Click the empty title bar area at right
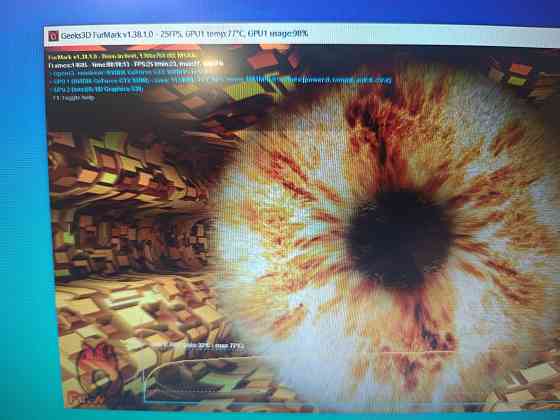The image size is (560, 420). 429,37
